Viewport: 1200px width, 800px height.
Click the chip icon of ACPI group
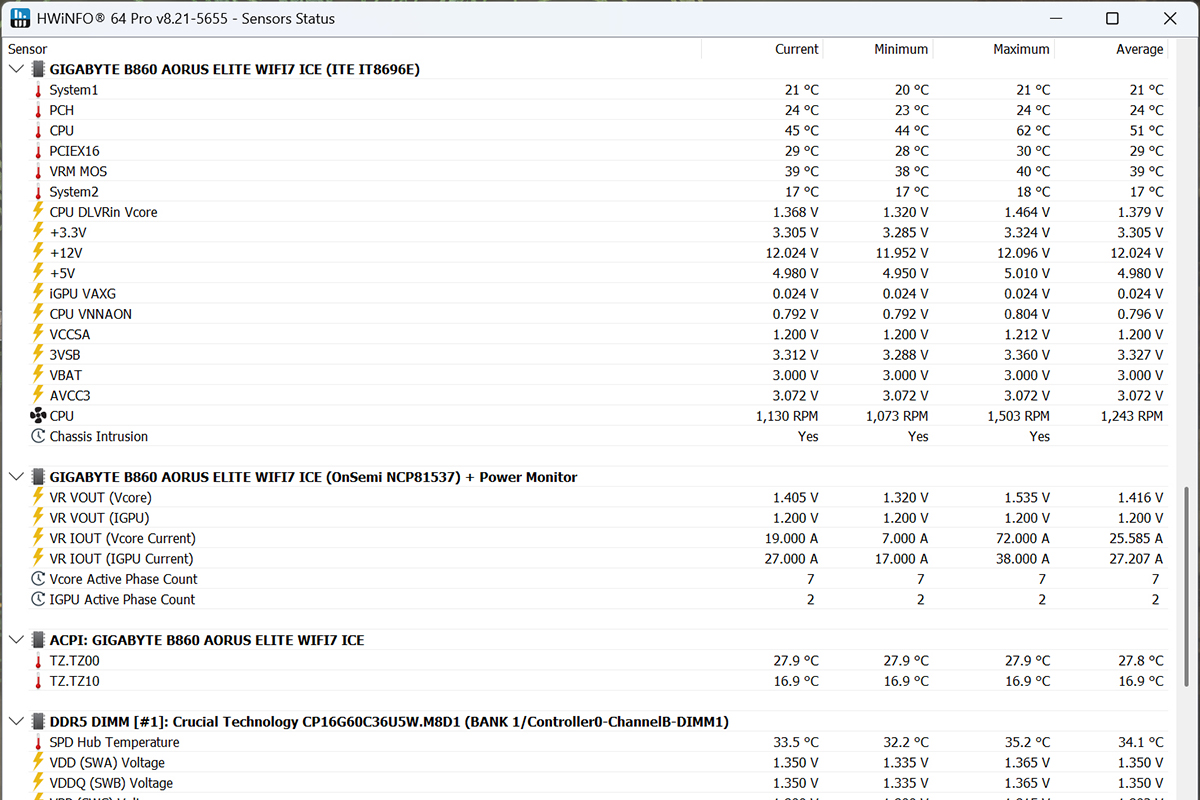(x=38, y=640)
